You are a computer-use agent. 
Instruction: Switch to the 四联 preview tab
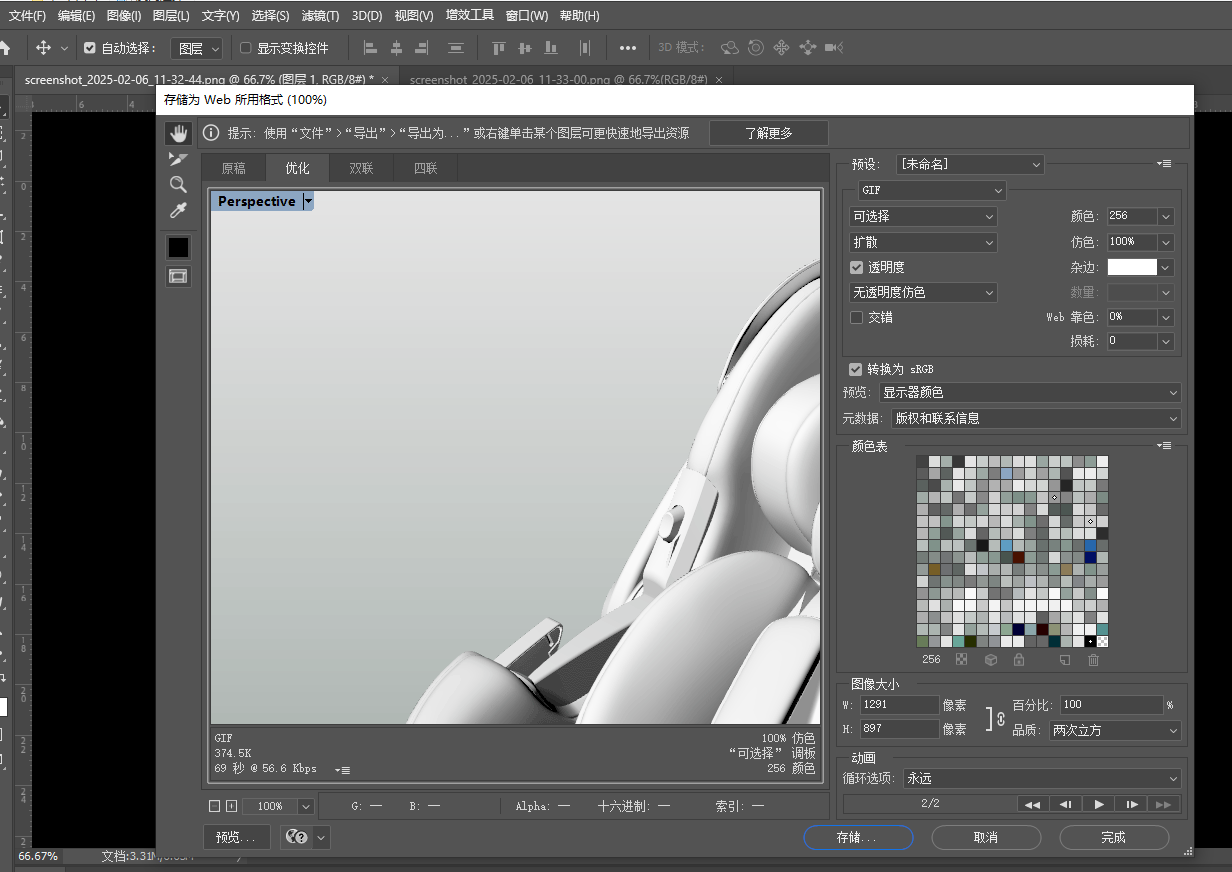click(x=426, y=168)
